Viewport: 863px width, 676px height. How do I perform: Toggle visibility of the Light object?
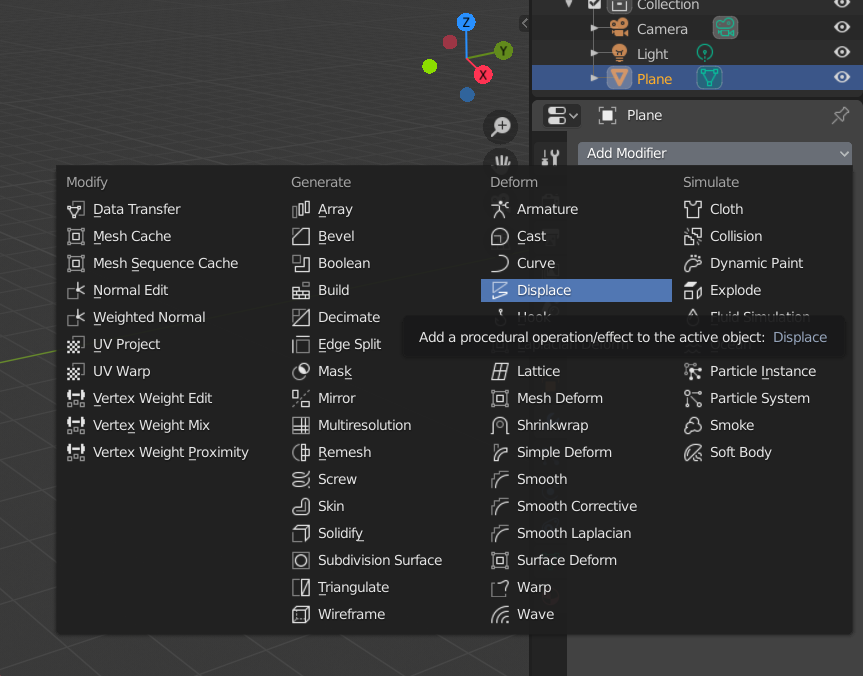pos(840,53)
